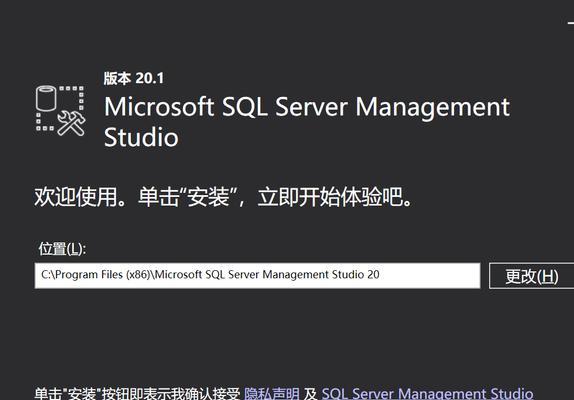574x400 pixels.
Task: Click the 更改(H) change location button
Action: 532,276
